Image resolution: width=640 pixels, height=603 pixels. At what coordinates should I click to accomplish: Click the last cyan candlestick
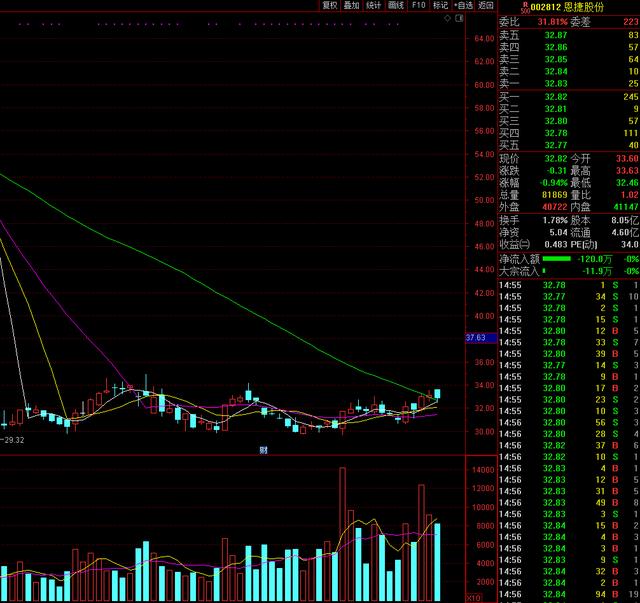pos(438,394)
